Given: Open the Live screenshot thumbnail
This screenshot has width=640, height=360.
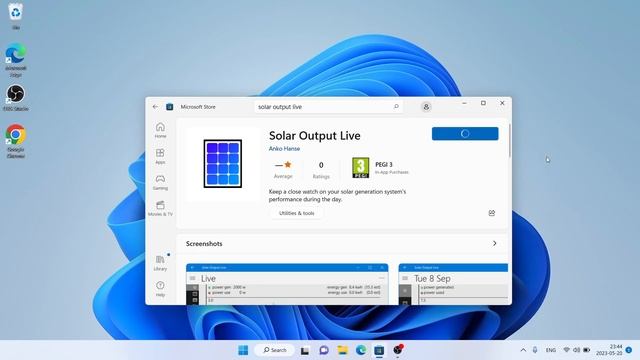Looking at the screenshot, I should (287, 284).
